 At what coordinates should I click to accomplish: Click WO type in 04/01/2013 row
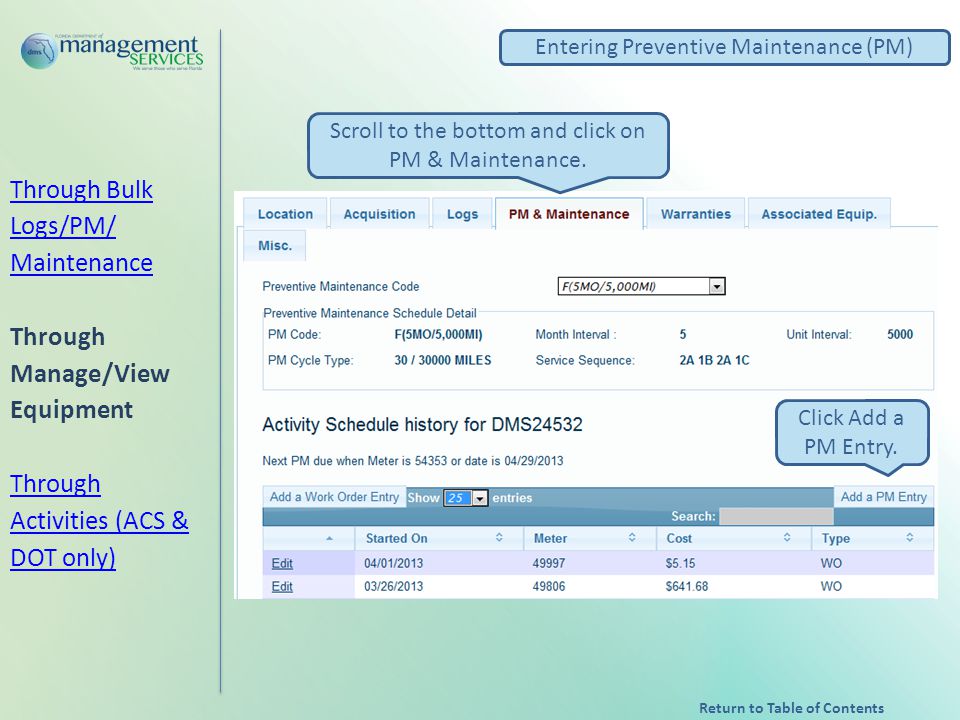point(831,563)
